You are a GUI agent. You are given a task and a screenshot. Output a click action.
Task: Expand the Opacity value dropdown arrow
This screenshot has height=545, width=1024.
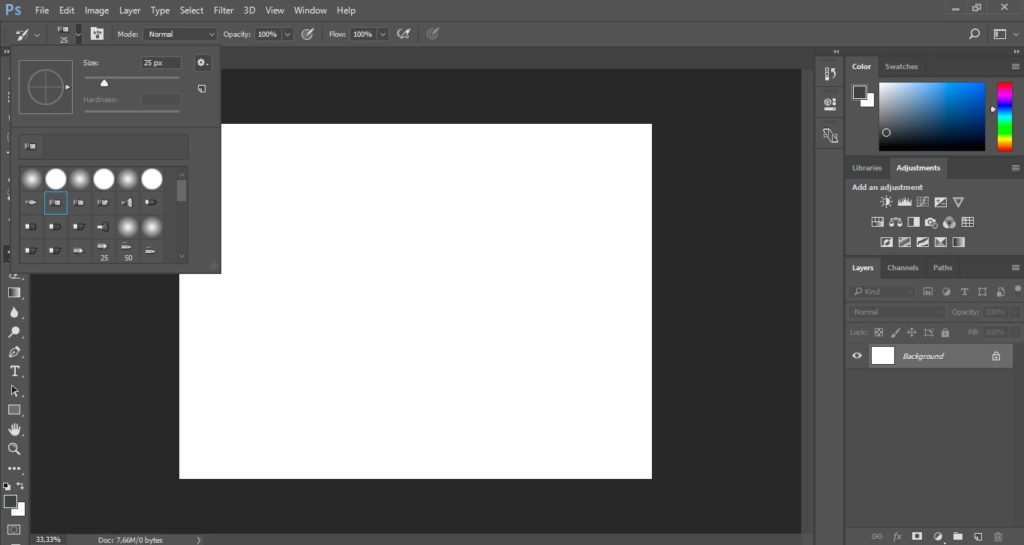[x=288, y=34]
